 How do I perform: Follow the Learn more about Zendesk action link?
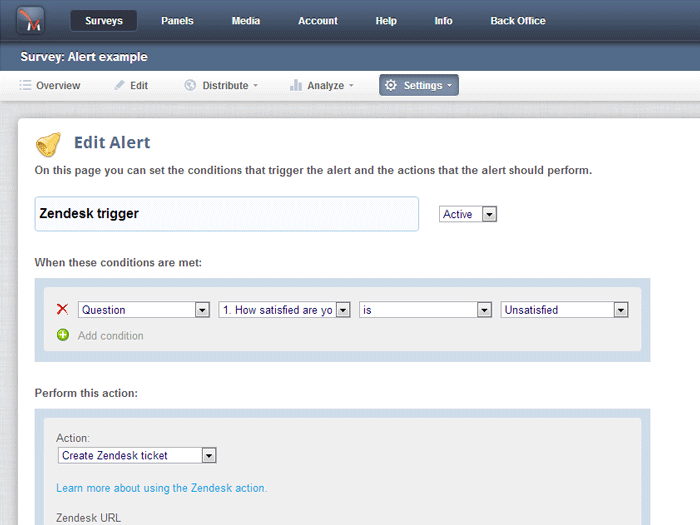[x=161, y=488]
